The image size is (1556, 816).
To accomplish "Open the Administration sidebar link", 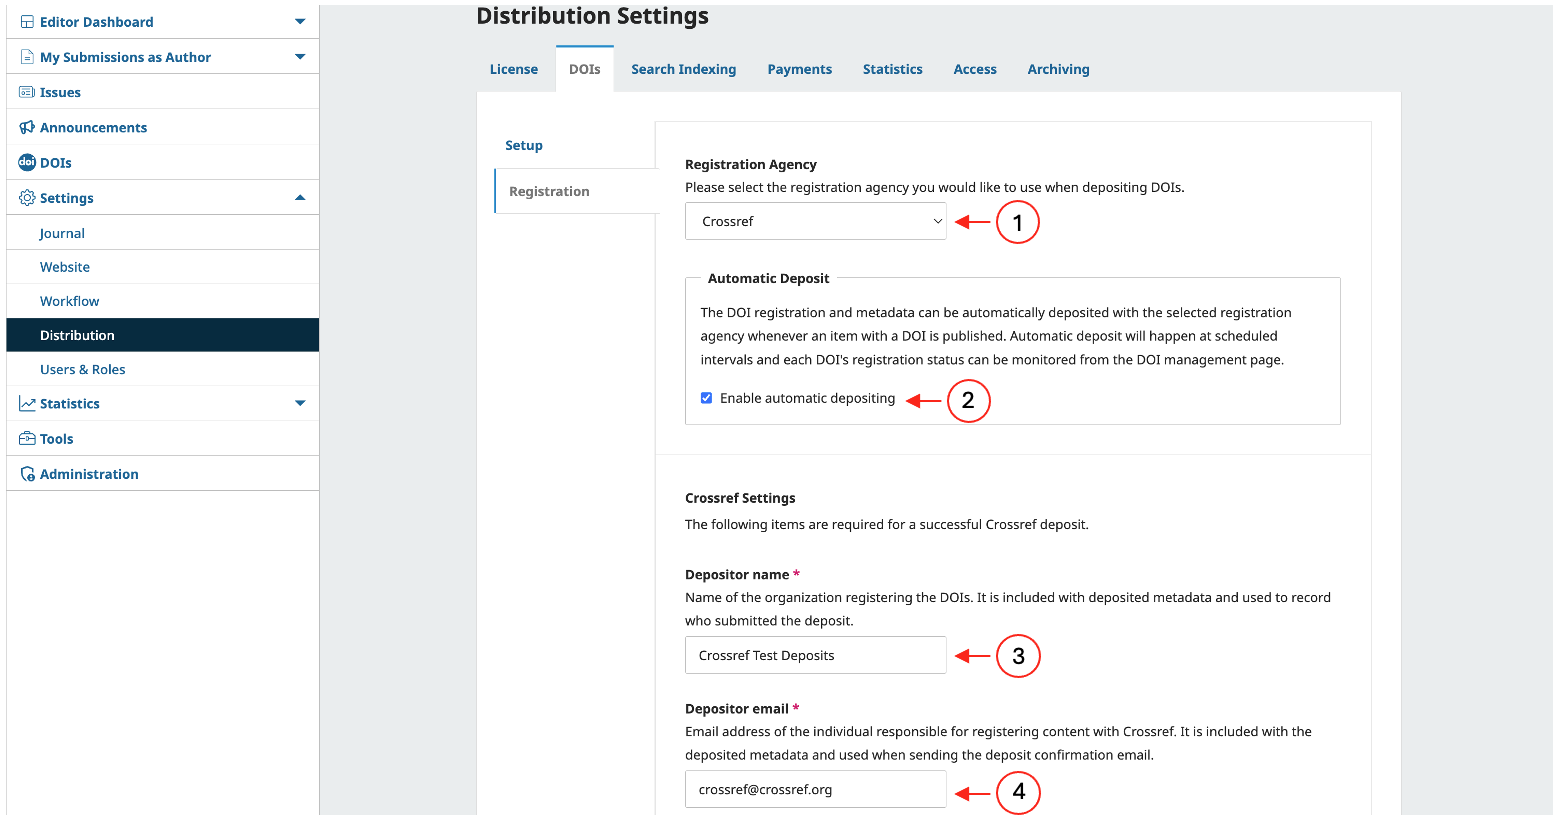I will 89,474.
